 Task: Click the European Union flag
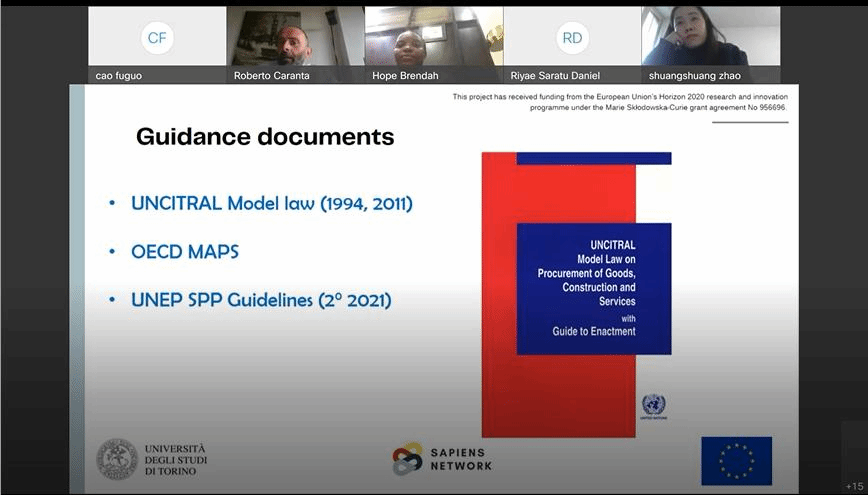736,460
